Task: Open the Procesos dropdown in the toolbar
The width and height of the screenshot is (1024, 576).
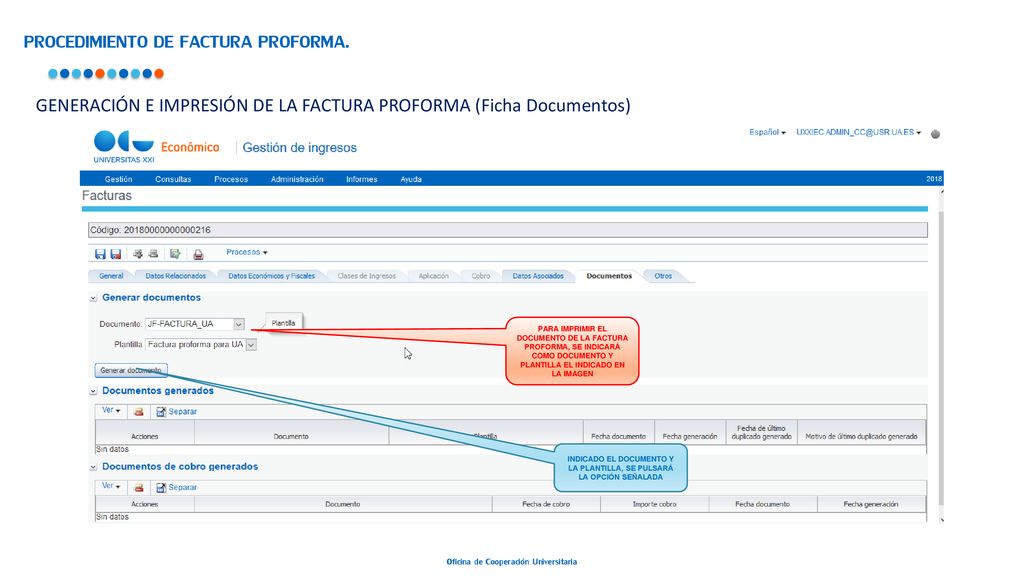Action: pos(247,252)
